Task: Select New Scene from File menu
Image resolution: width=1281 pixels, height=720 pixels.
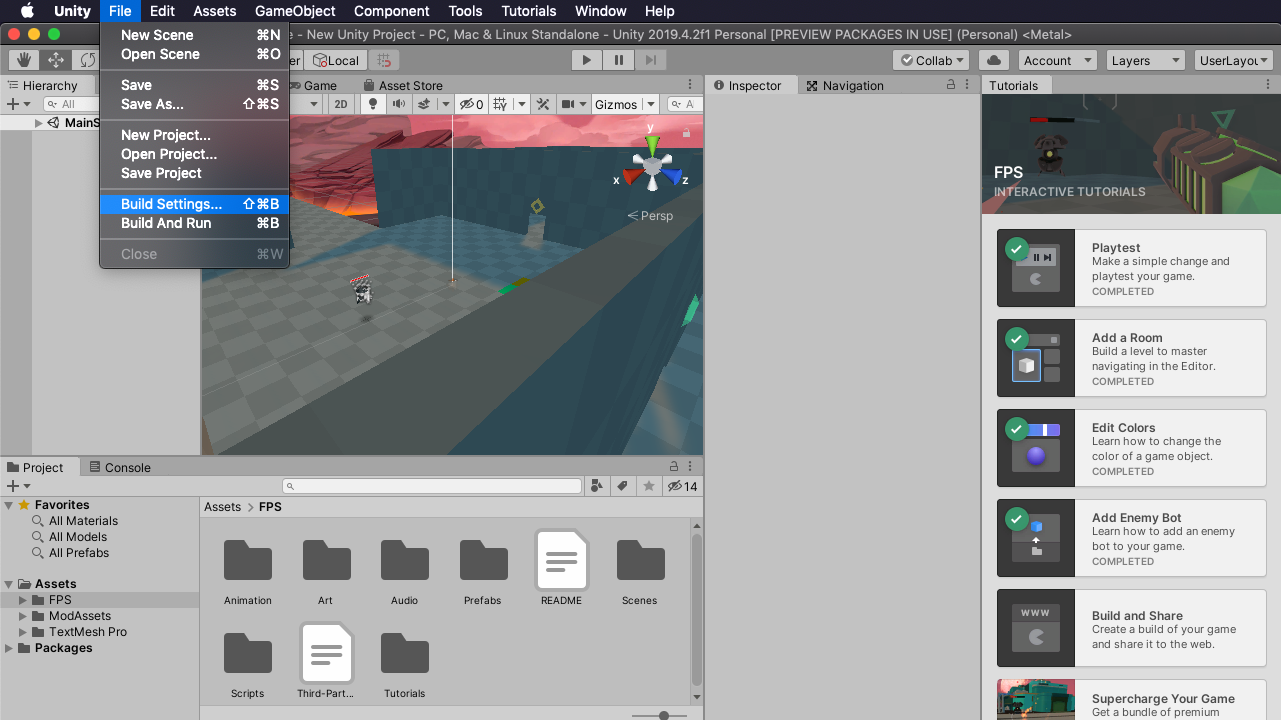Action: point(194,35)
